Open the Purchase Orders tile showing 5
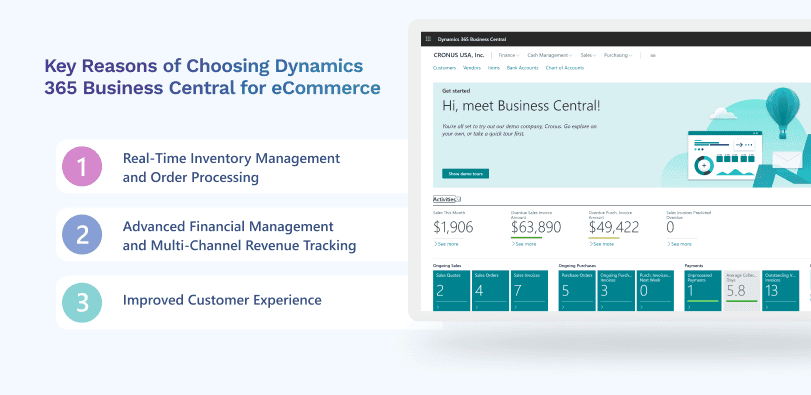The height and width of the screenshot is (395, 811). pos(577,291)
